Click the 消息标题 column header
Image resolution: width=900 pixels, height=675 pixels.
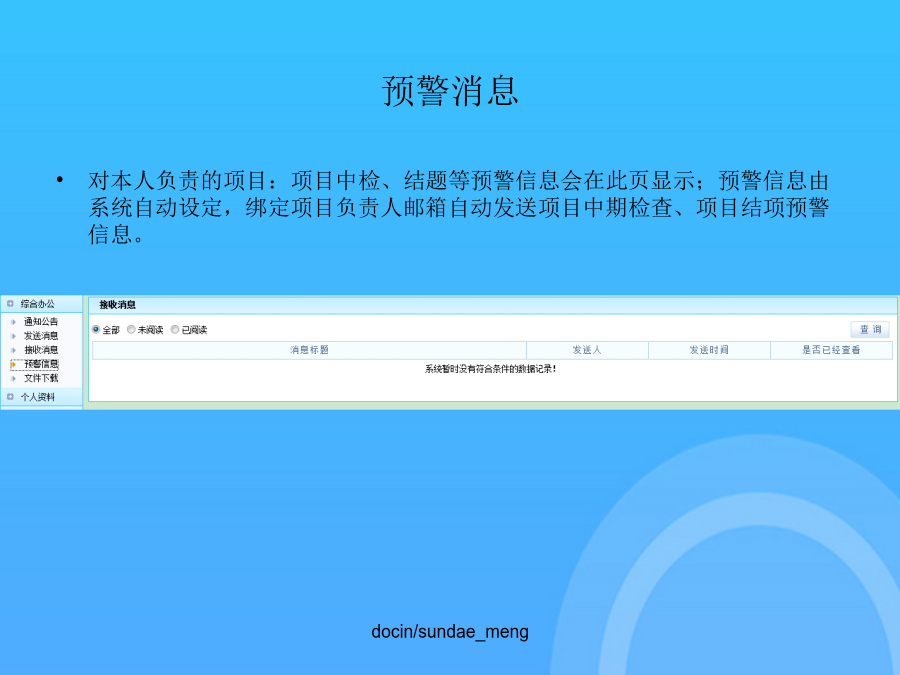coord(309,350)
